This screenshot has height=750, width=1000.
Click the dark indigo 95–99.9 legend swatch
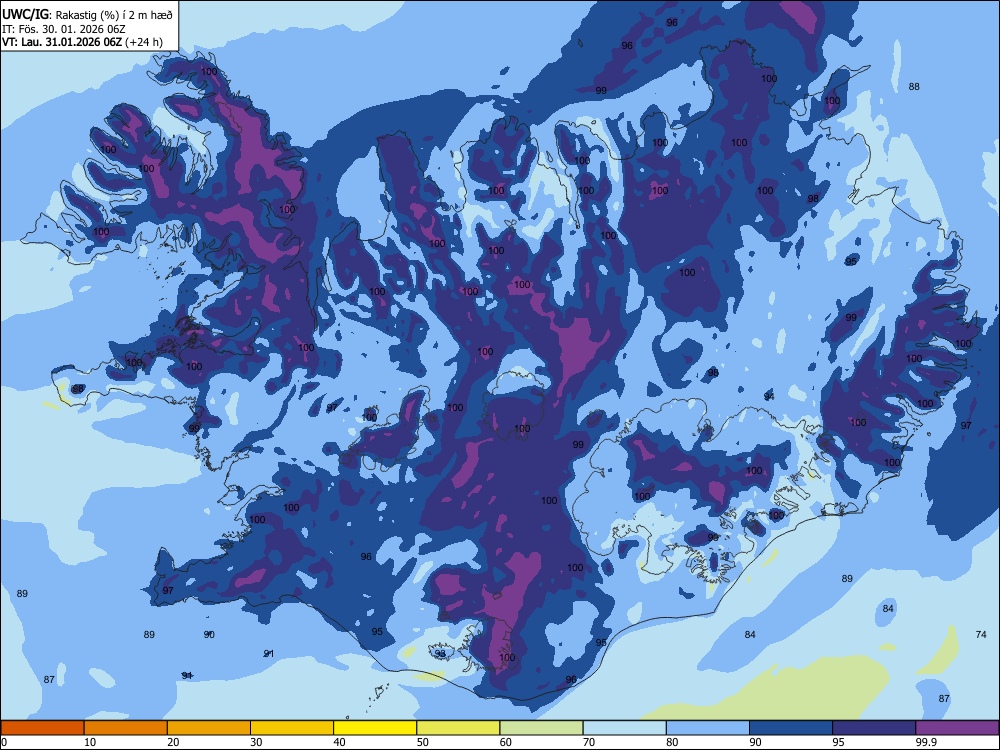[x=874, y=728]
